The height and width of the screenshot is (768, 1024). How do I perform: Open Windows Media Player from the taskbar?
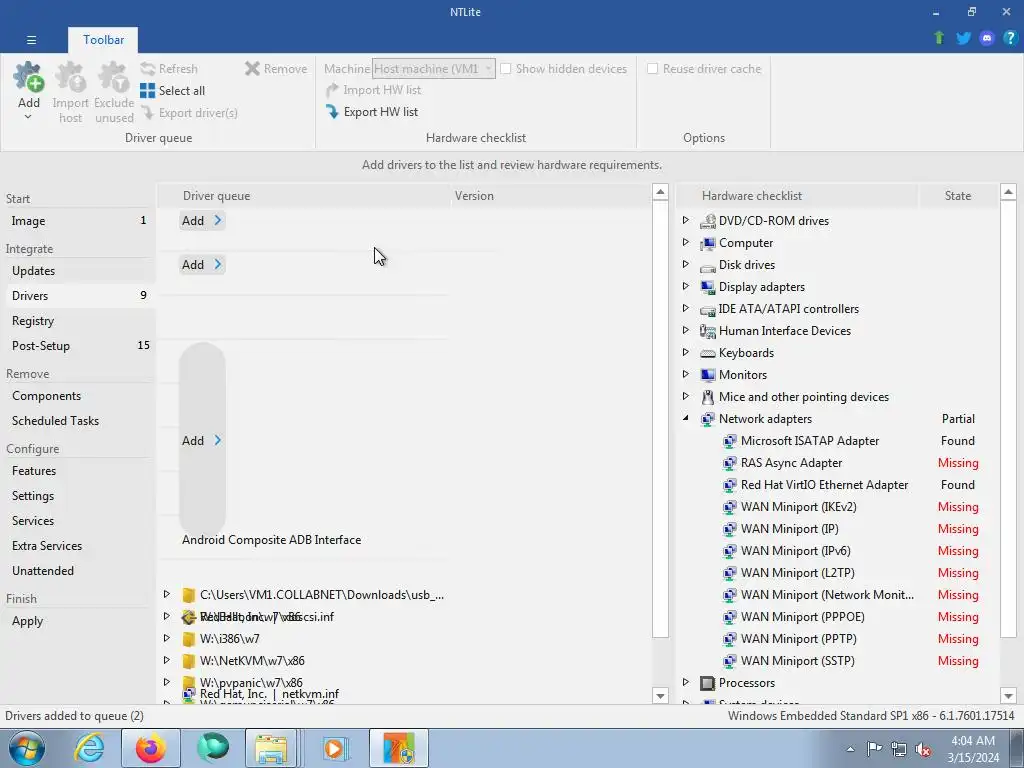point(334,748)
